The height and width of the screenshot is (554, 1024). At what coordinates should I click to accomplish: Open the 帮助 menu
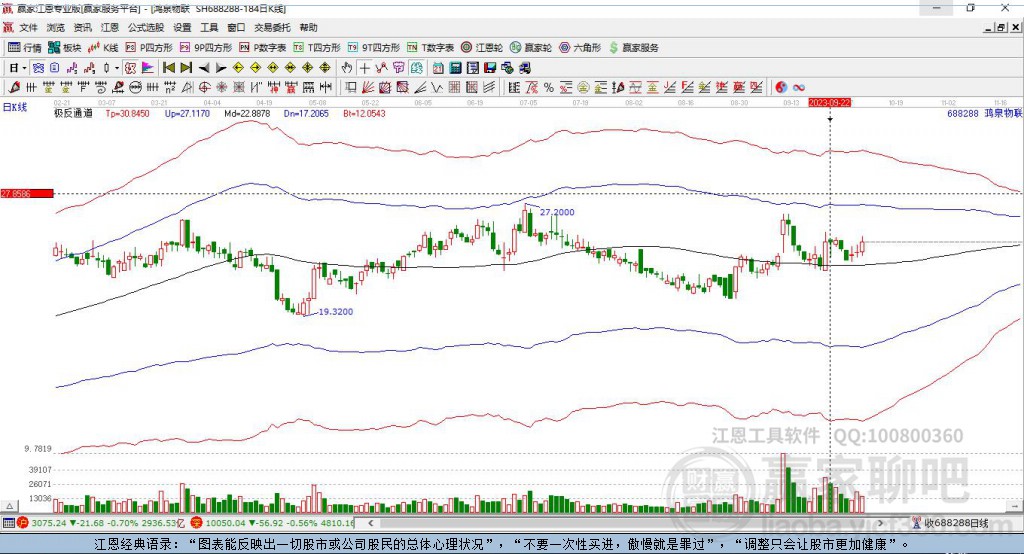[308, 27]
